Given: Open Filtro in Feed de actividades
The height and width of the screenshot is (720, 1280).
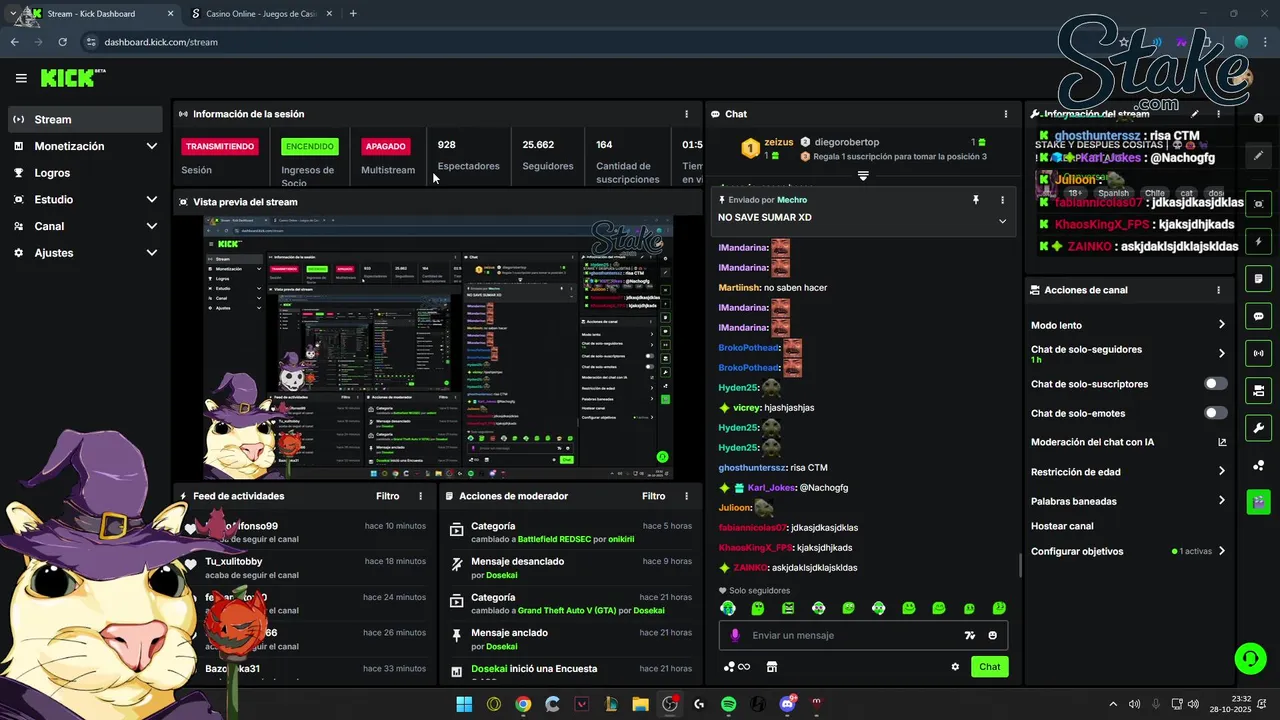Looking at the screenshot, I should 387,496.
